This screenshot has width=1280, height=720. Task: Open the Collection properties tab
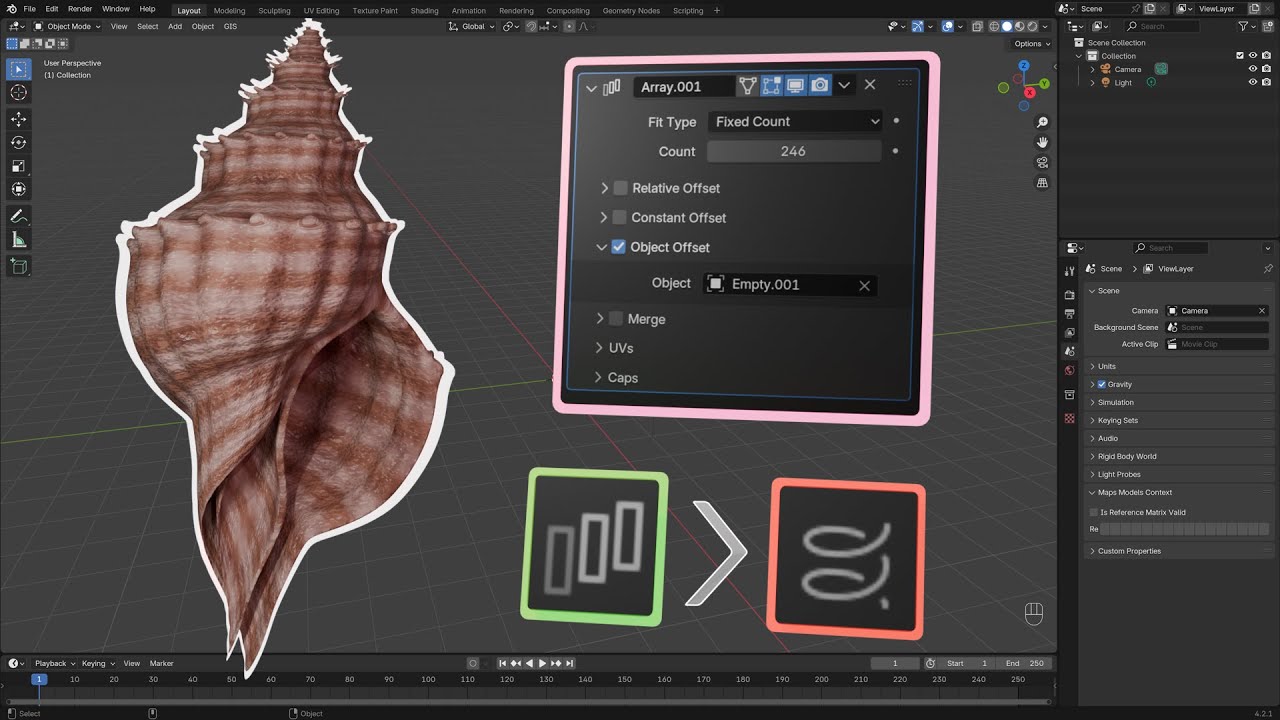click(1069, 395)
